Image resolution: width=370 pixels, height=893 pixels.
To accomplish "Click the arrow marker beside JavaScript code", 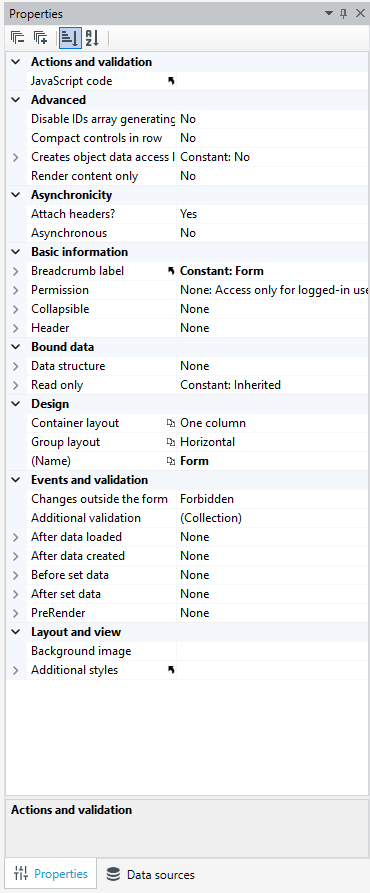I will pos(171,81).
